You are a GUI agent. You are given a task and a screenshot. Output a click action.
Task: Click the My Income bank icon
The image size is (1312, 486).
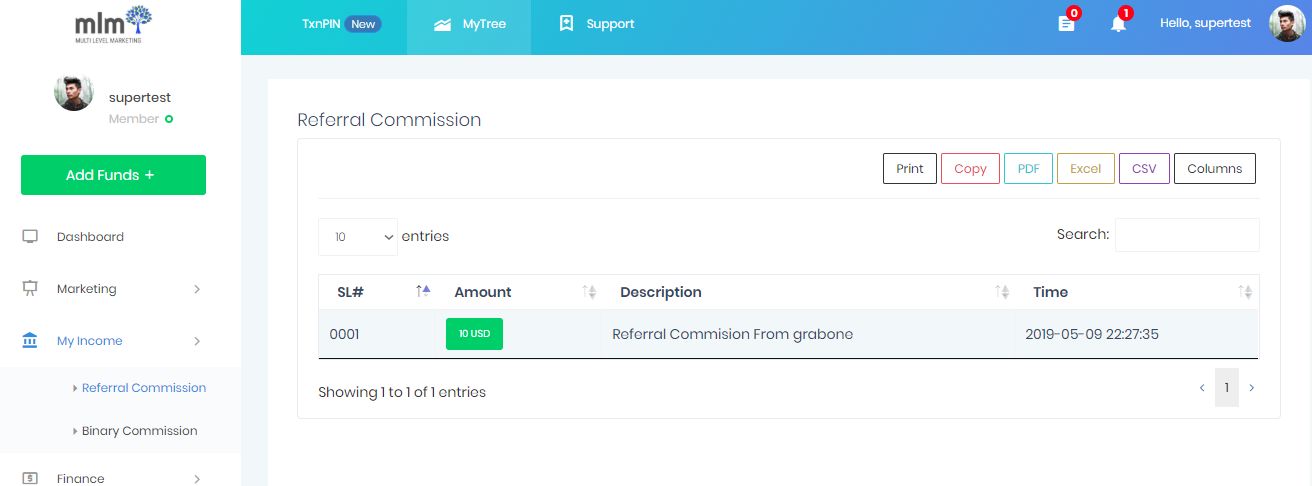[30, 341]
